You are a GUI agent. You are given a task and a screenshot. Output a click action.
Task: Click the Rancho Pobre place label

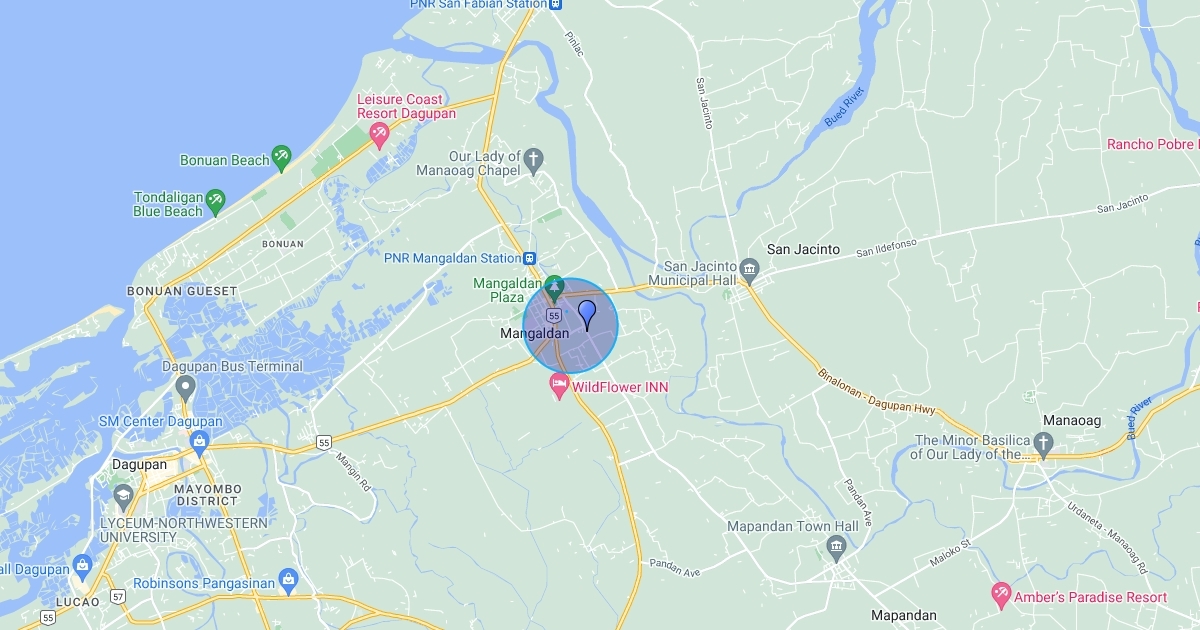[x=1152, y=145]
